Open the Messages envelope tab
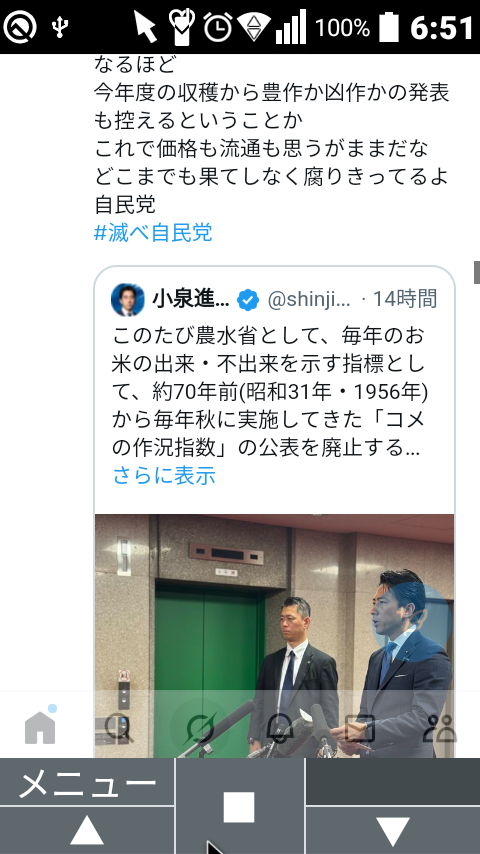Viewport: 480px width, 854px height. point(360,728)
